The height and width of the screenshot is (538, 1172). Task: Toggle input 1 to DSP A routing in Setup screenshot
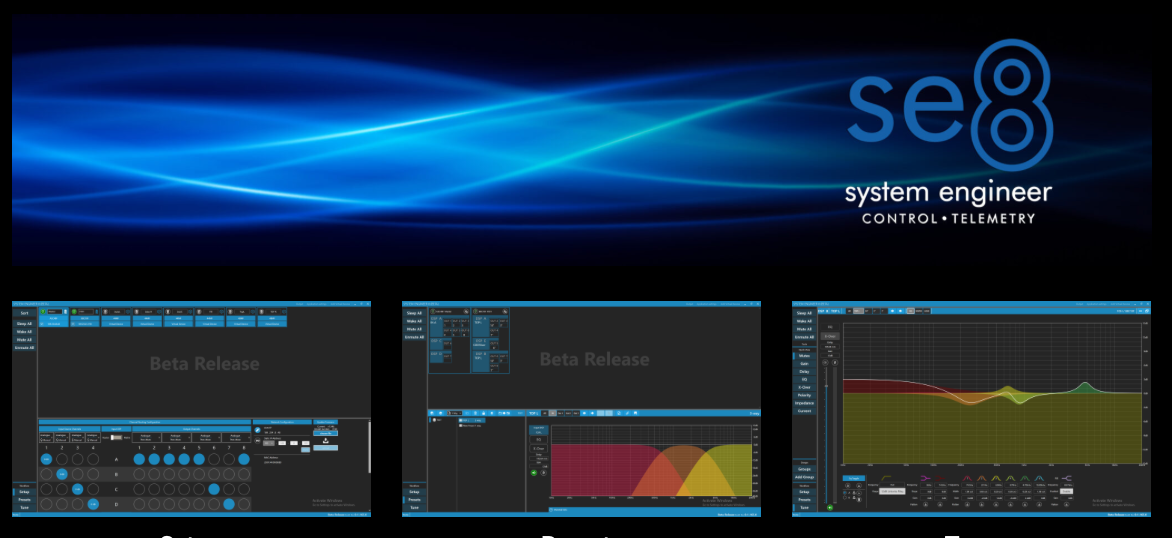pyautogui.click(x=46, y=459)
